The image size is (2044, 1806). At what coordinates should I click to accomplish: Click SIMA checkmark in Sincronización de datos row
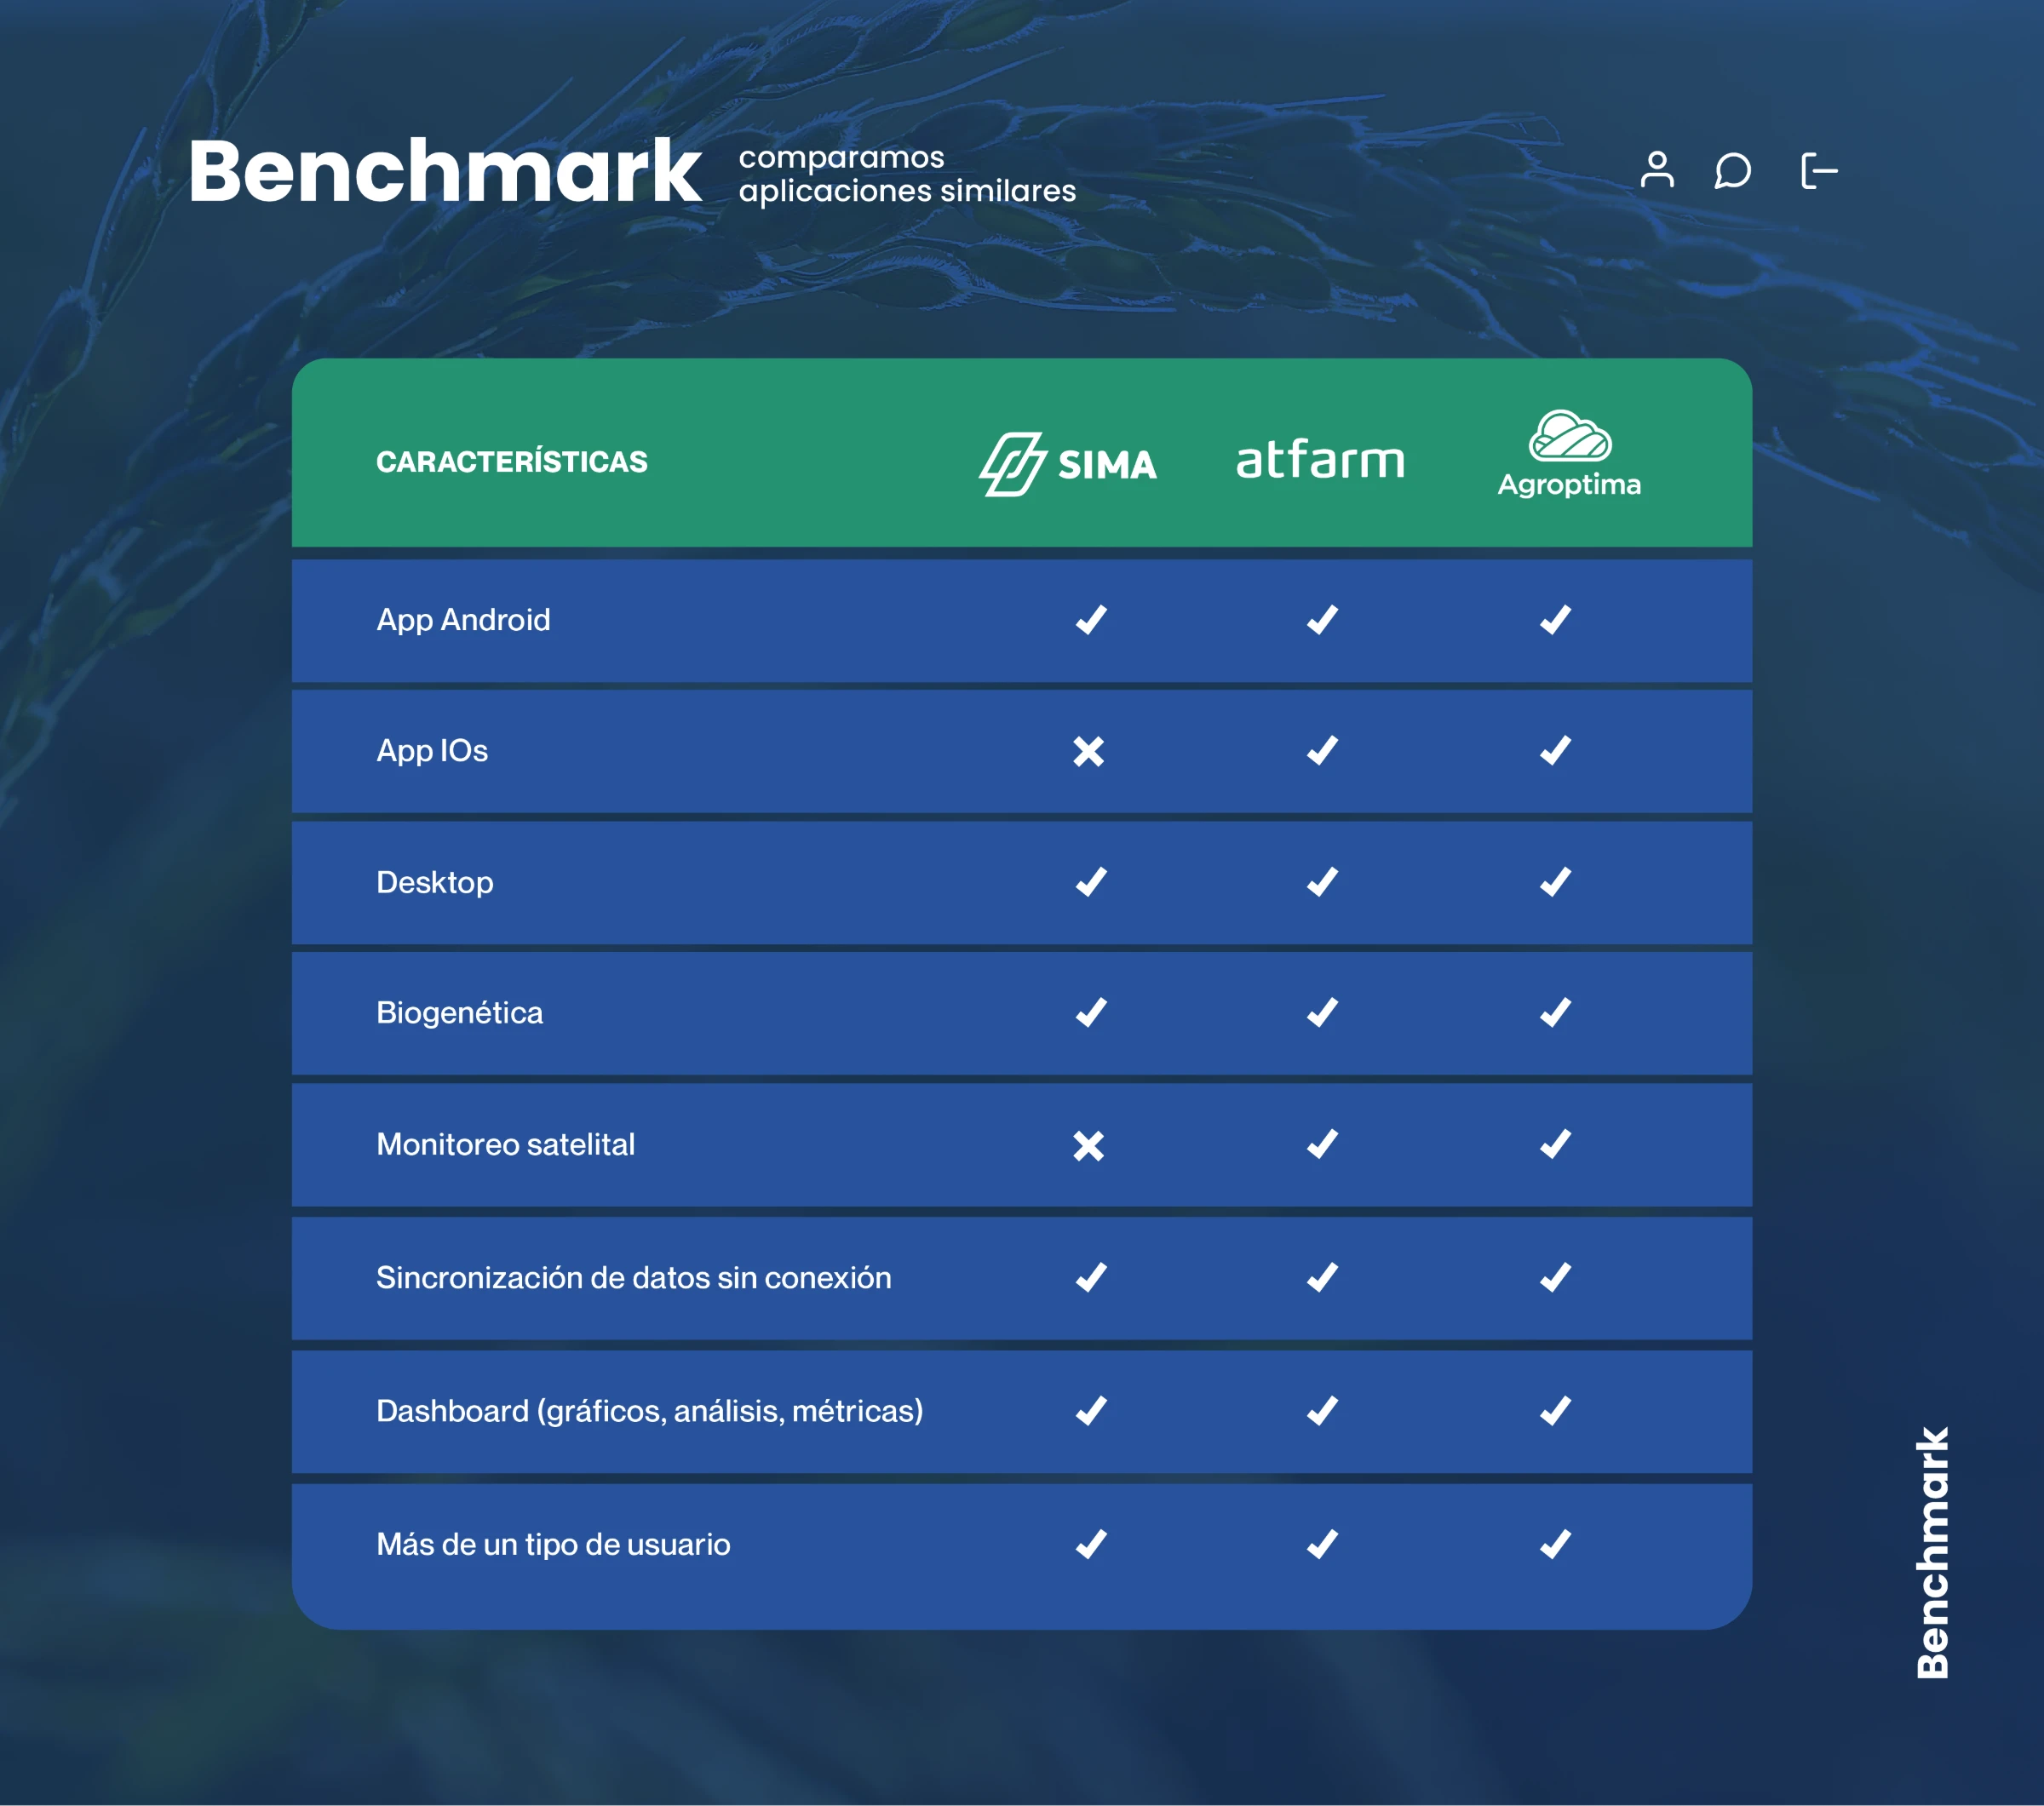point(1091,1278)
